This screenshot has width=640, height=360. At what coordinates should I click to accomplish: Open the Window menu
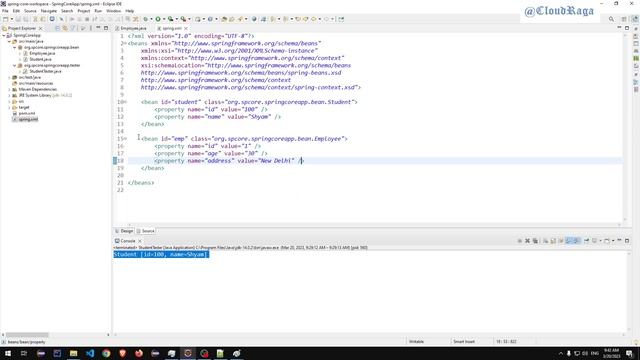pyautogui.click(x=113, y=11)
